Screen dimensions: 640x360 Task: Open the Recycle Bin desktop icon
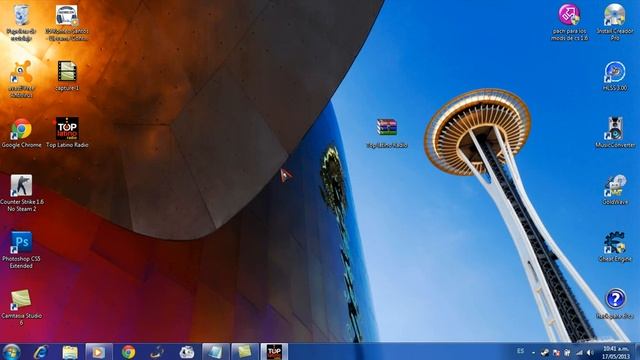click(x=21, y=22)
